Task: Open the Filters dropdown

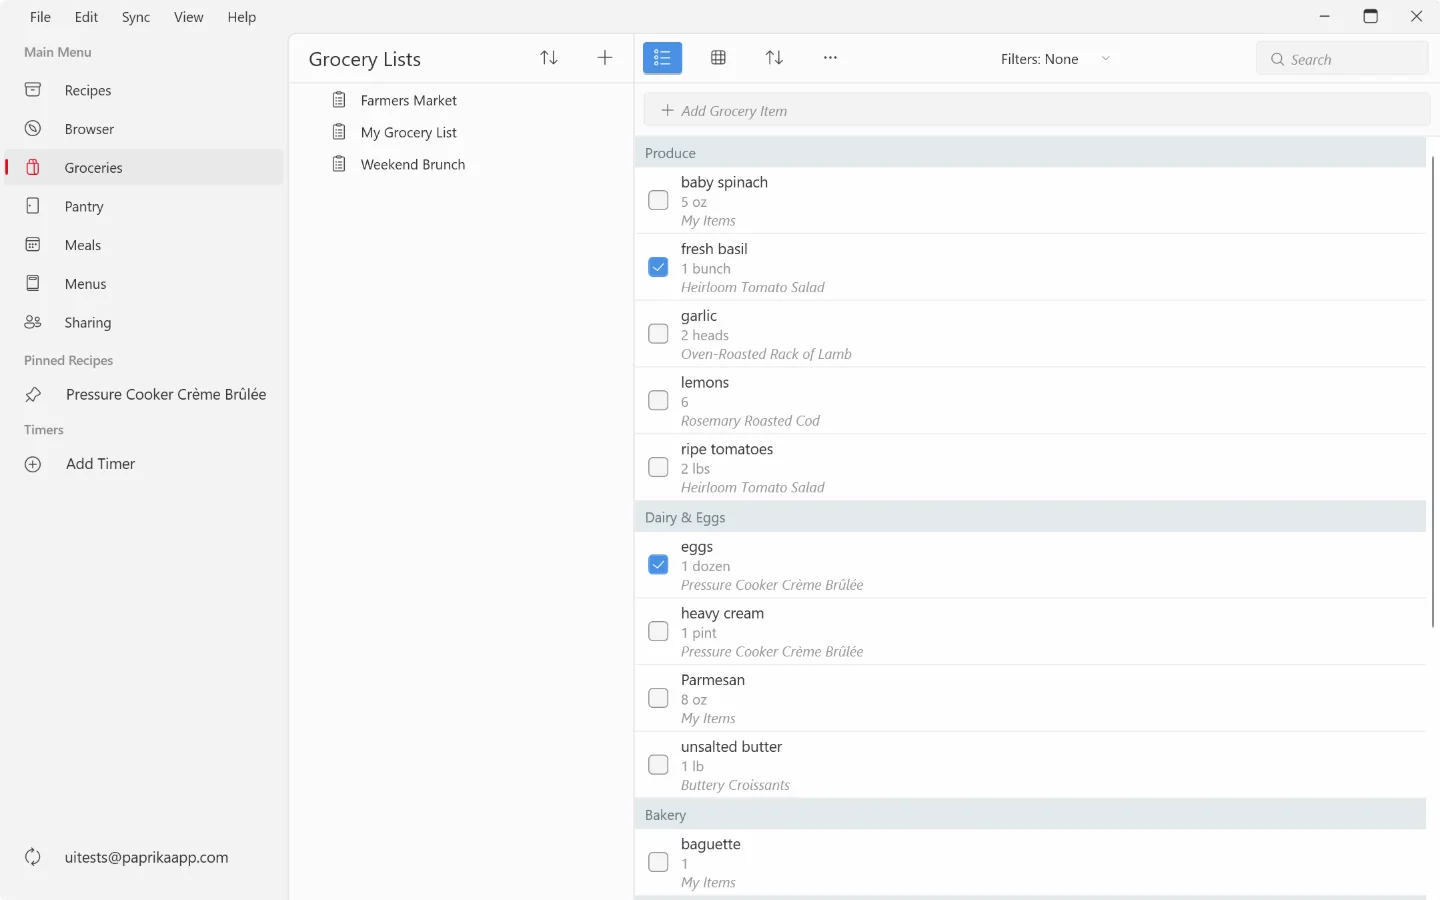Action: click(1055, 59)
